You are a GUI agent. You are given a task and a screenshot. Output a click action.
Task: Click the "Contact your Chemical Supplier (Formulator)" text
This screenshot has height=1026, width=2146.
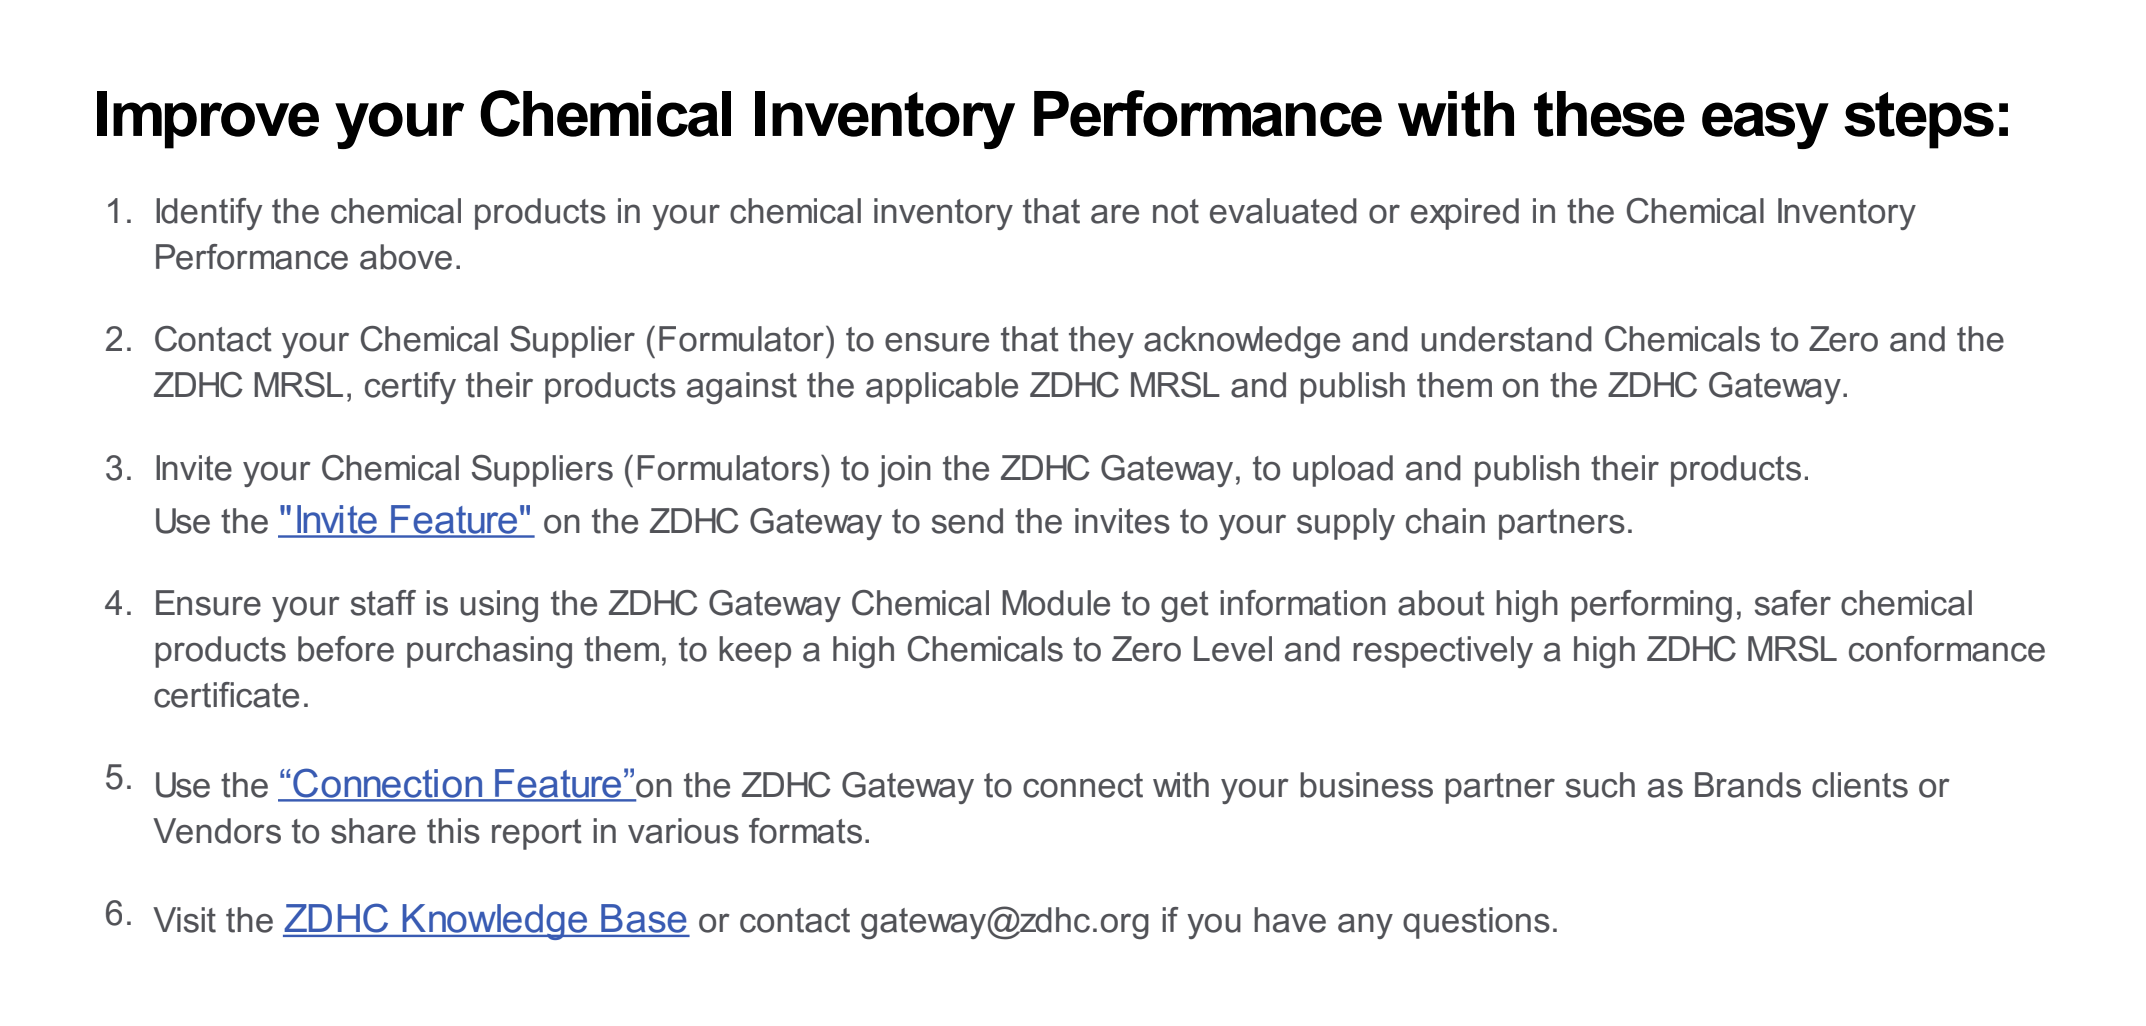(x=495, y=340)
